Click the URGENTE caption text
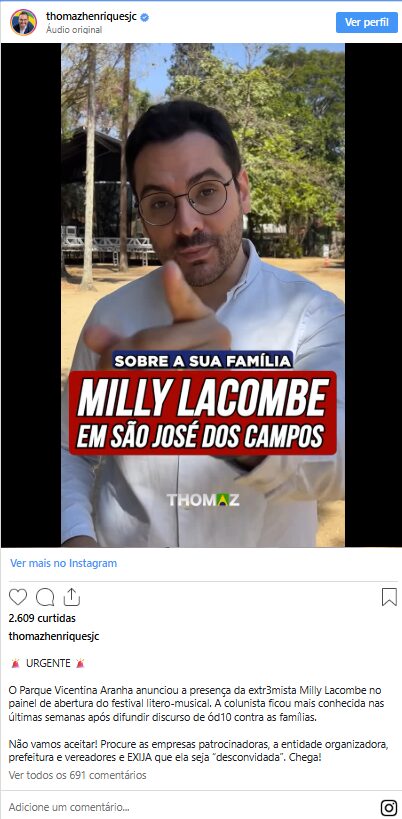 [x=48, y=663]
